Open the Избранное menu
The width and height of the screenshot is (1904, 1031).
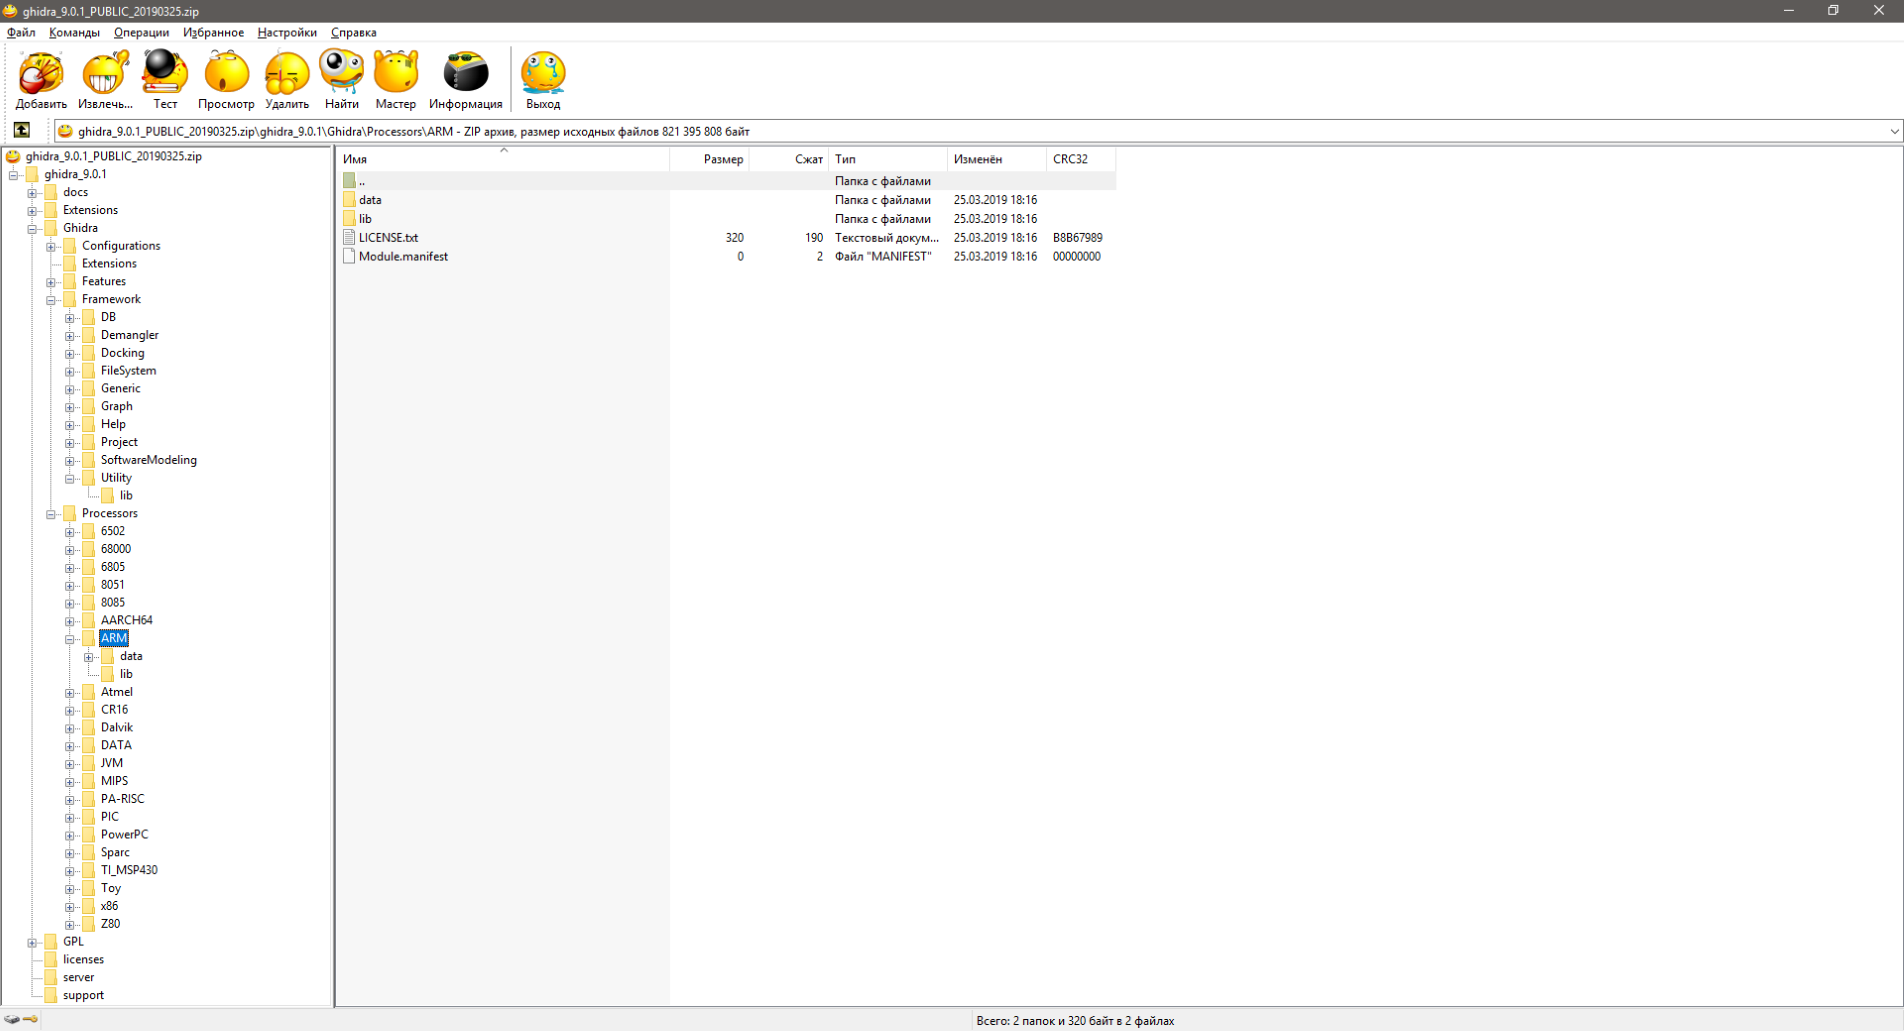[x=213, y=32]
